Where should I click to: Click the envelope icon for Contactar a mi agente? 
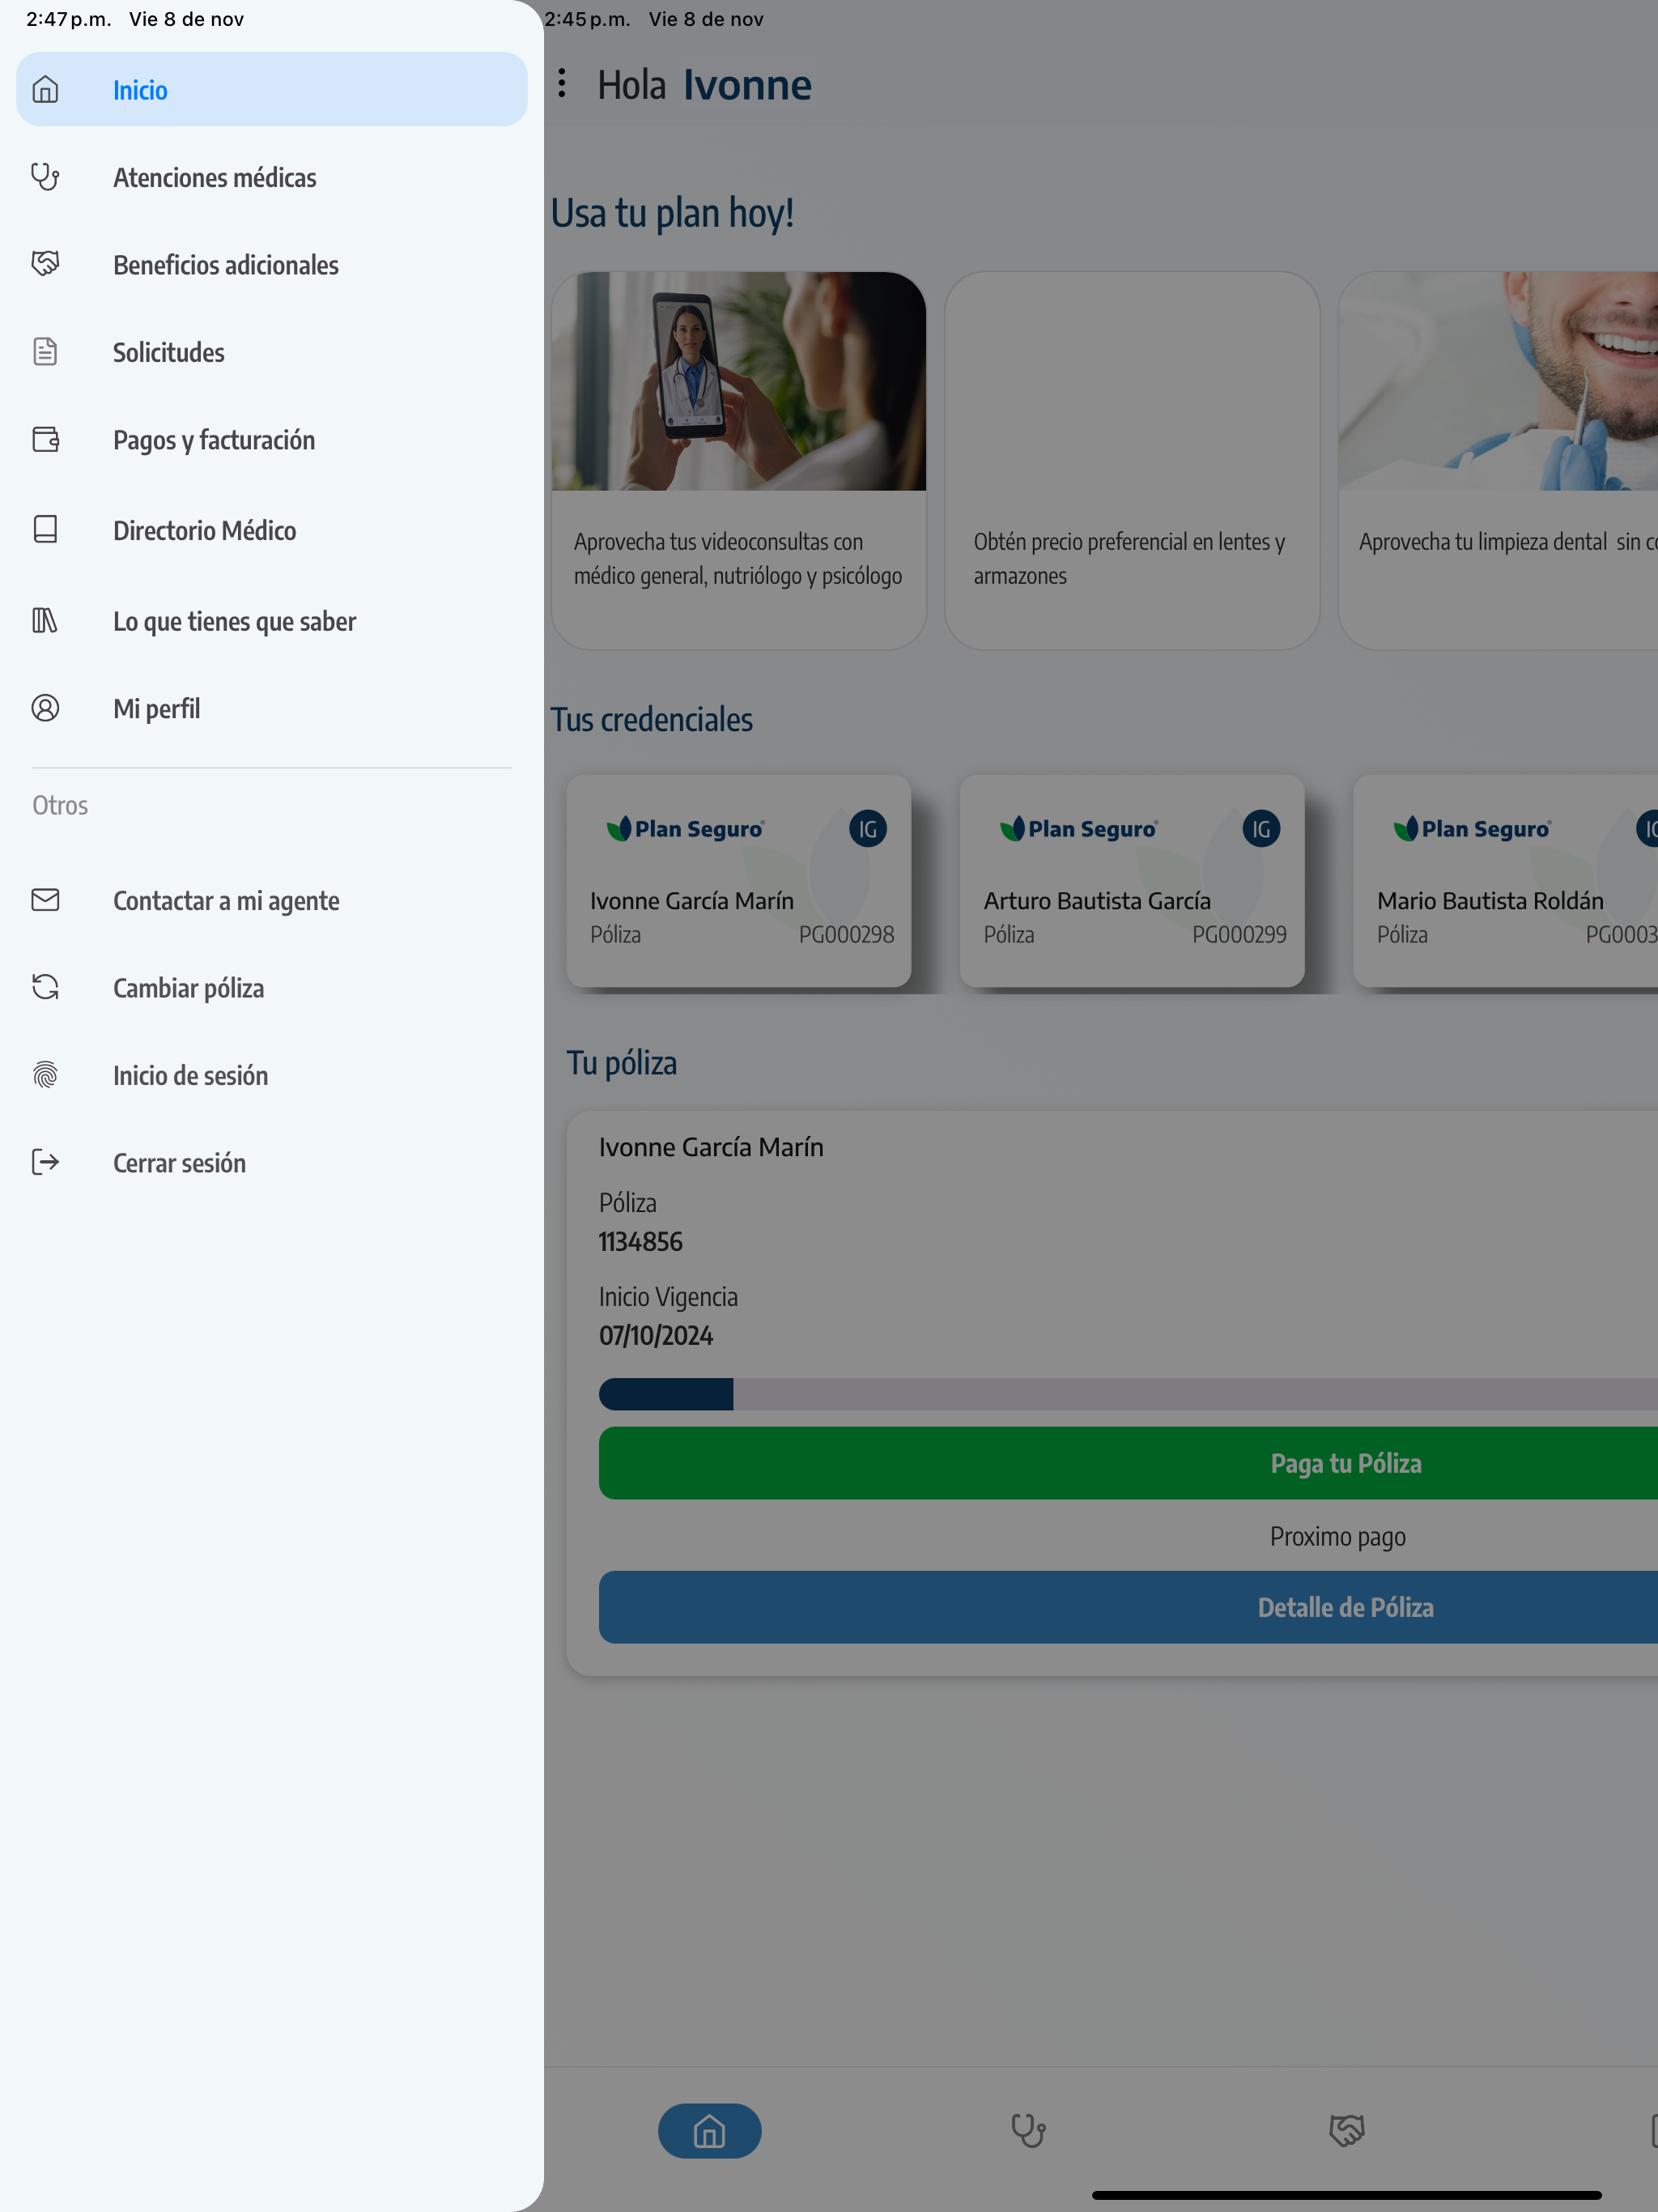[45, 900]
